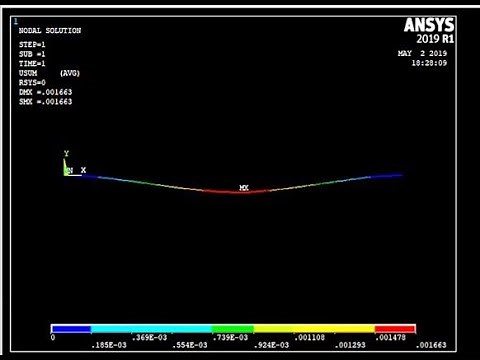Screen dimensions: 480x360
Task: Click the 'SMX =.001663' value
Action: pyautogui.click(x=45, y=102)
